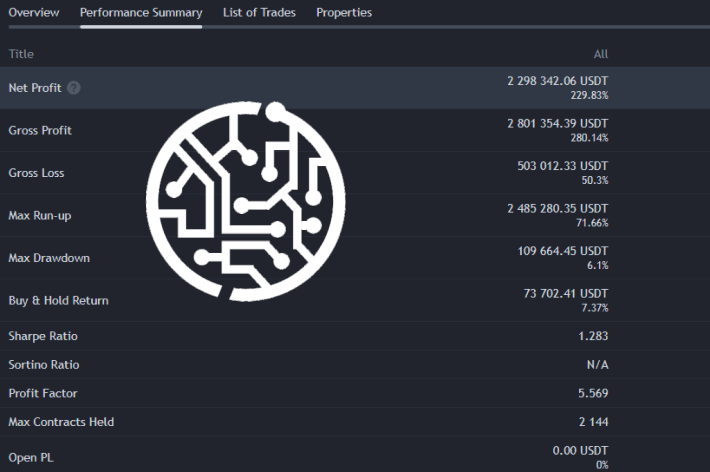The width and height of the screenshot is (710, 472).
Task: Click the circuit board logo watermark
Action: 245,201
